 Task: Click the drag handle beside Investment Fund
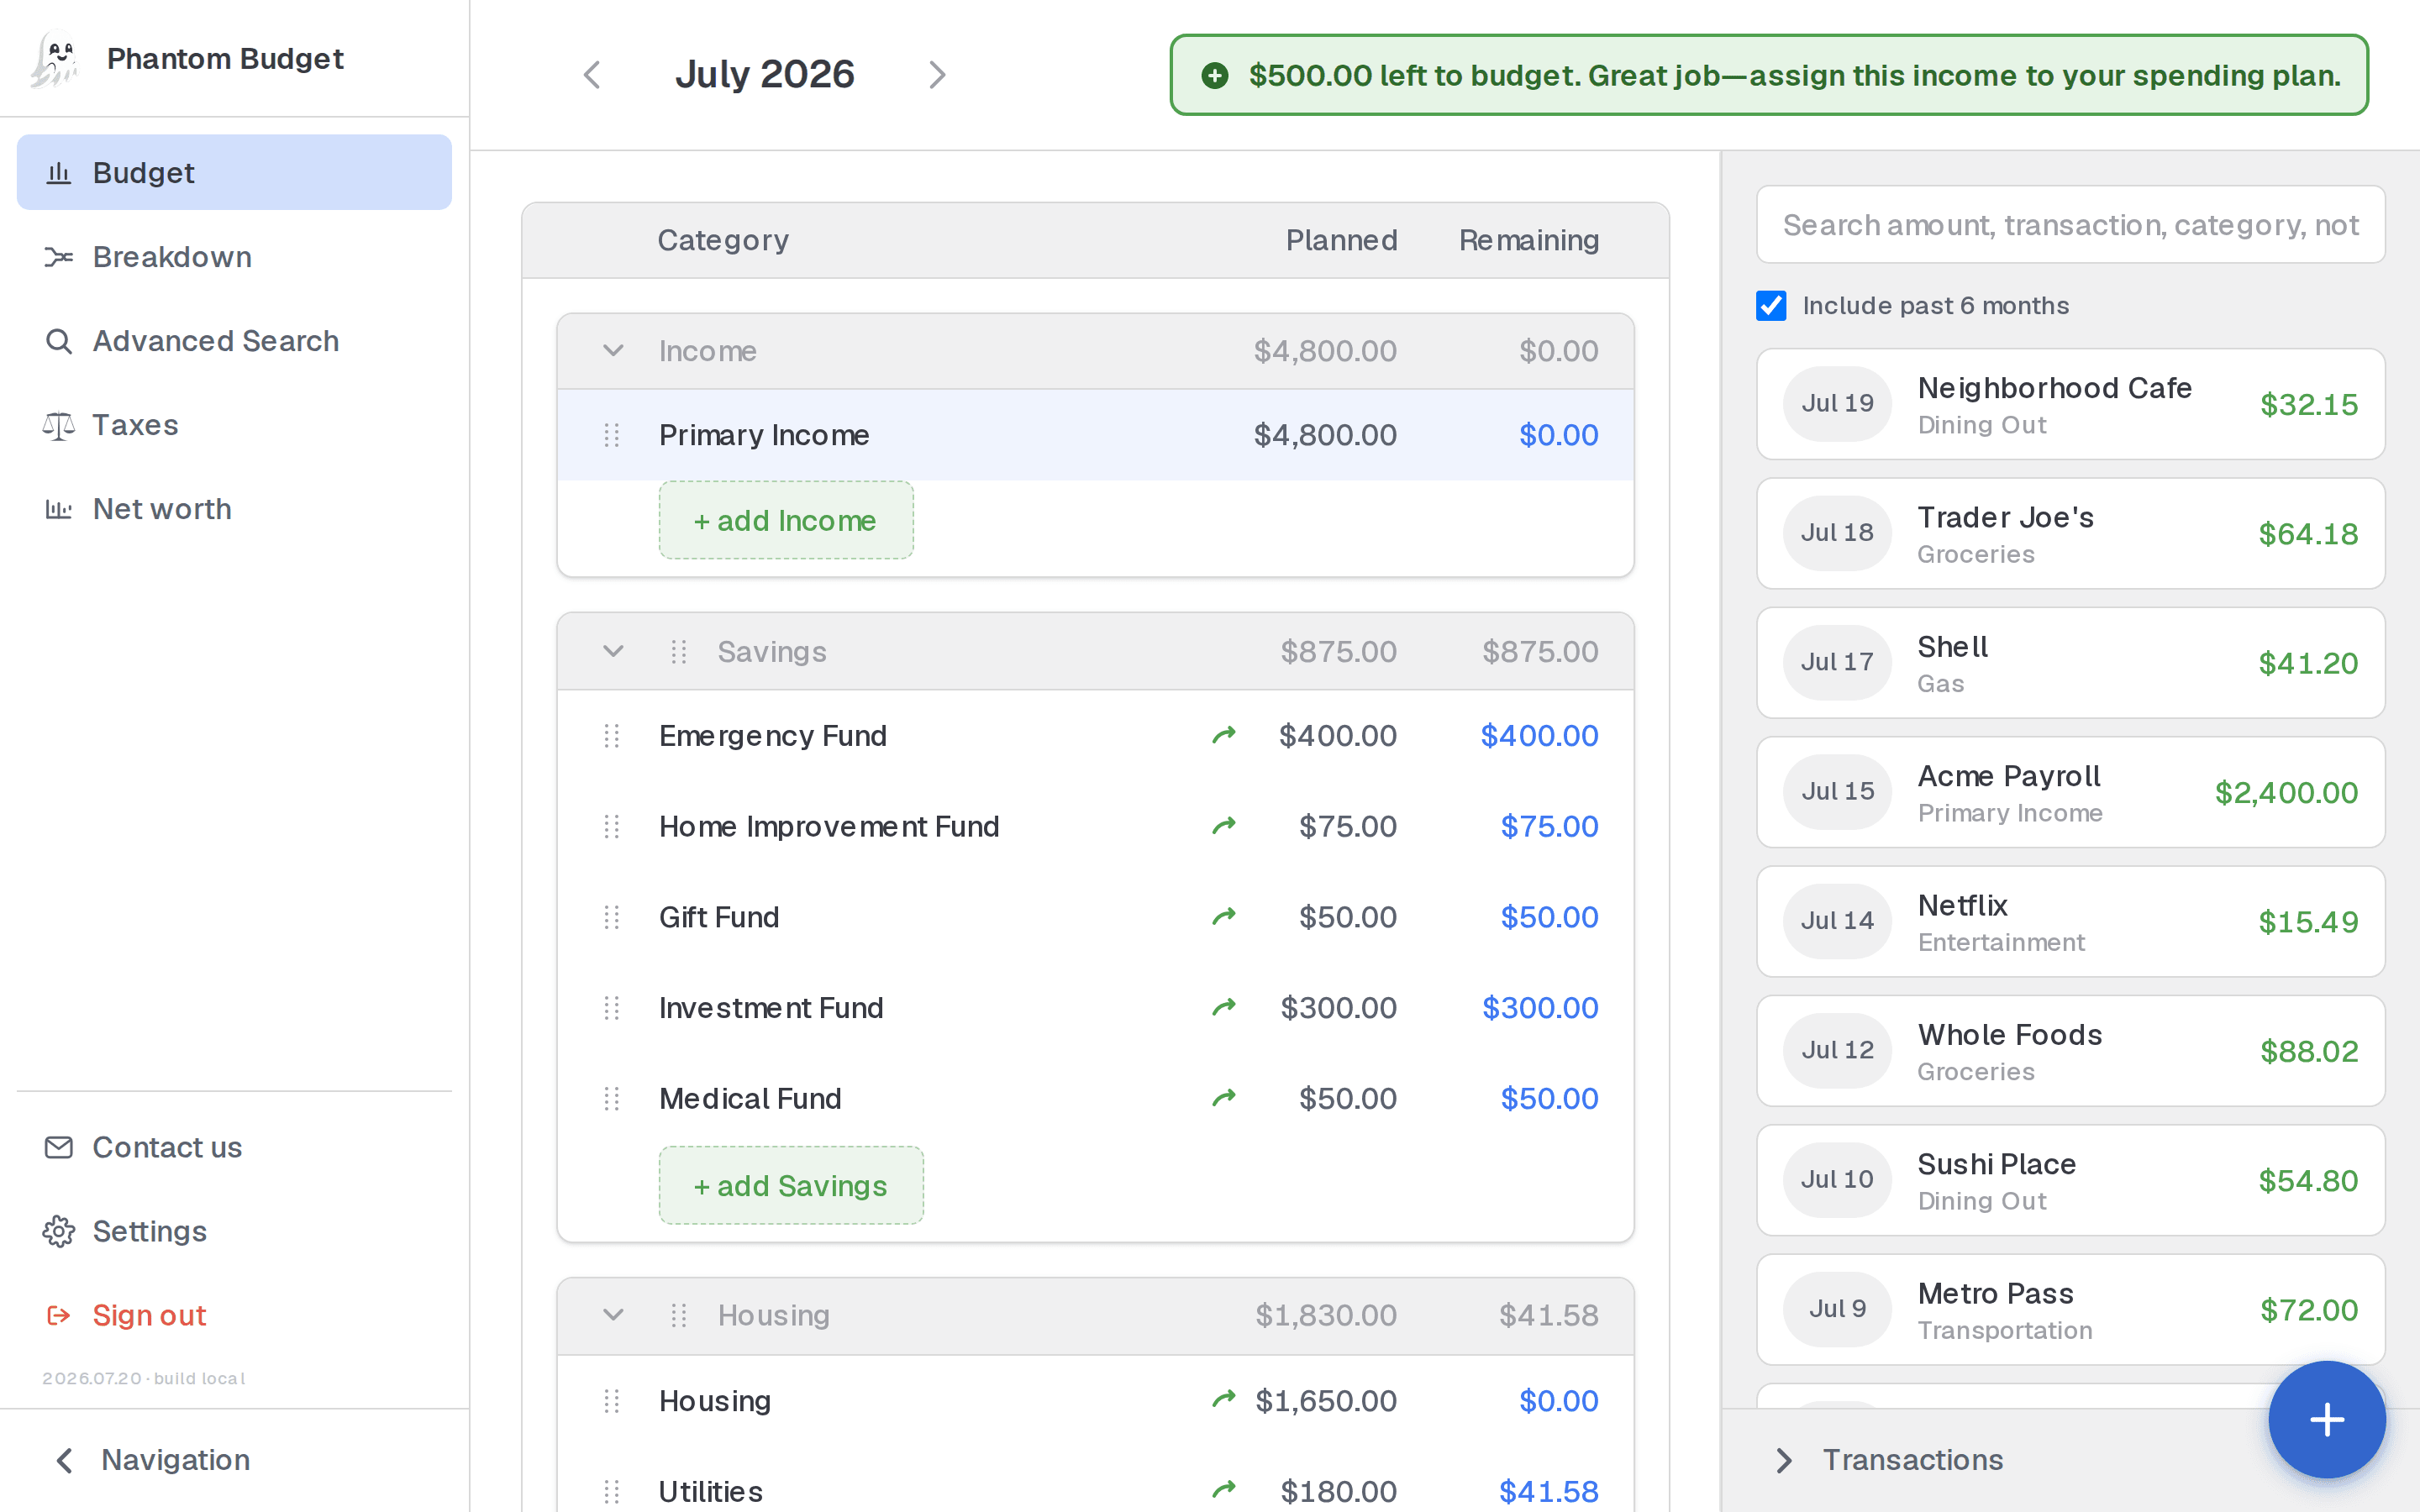pyautogui.click(x=612, y=1008)
